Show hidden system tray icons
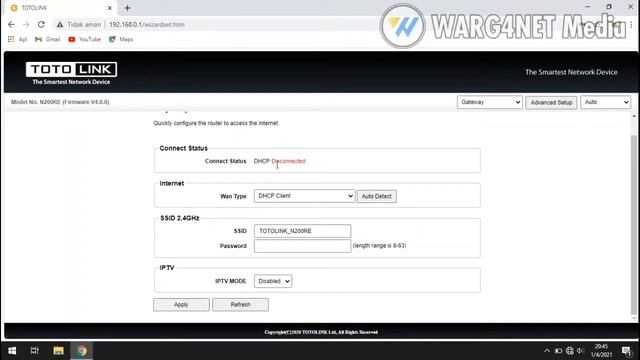 [x=547, y=351]
